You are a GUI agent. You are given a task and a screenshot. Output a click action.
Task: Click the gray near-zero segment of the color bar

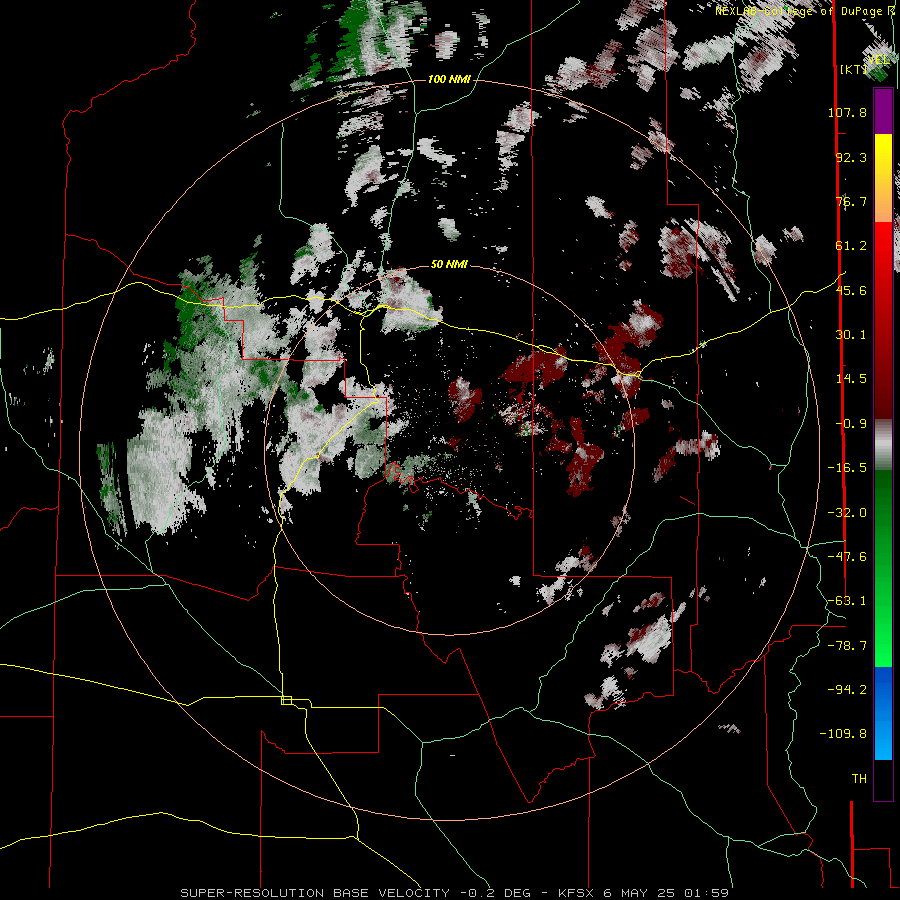(883, 445)
